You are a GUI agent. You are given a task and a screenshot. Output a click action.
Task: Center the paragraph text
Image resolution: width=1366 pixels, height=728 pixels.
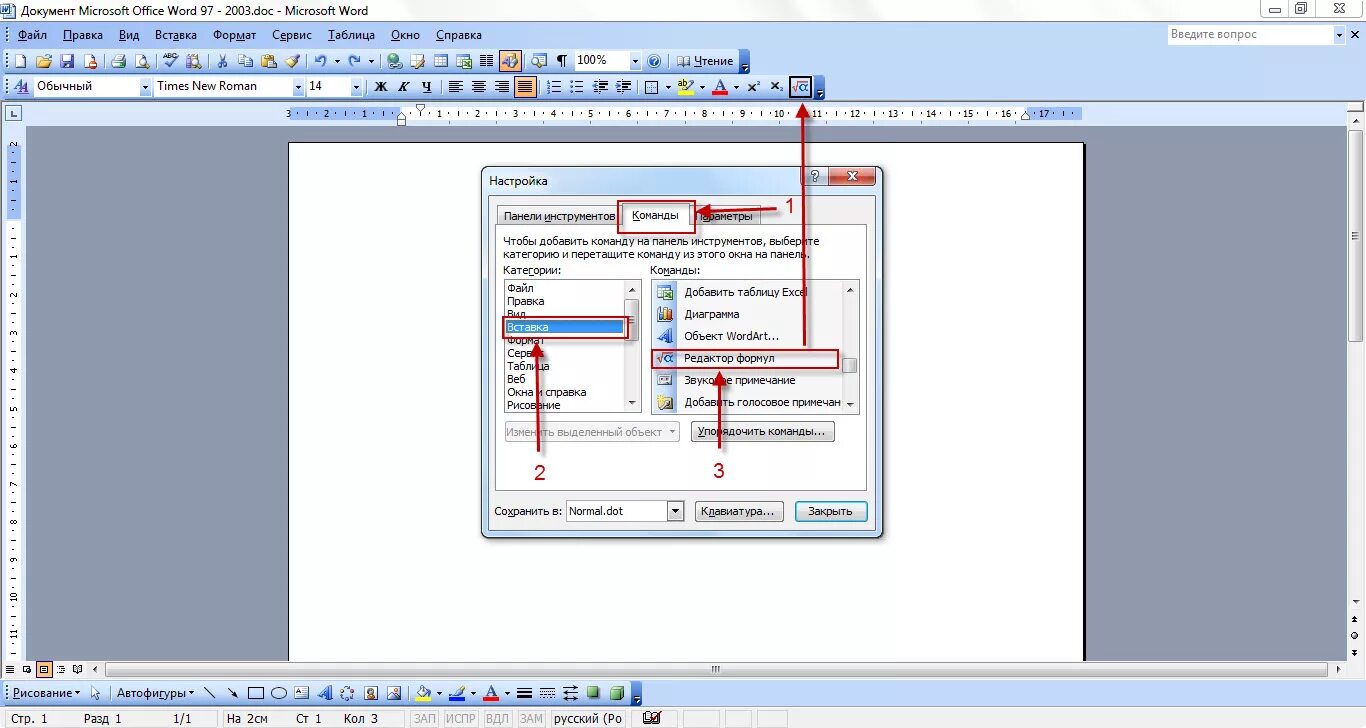(x=479, y=87)
